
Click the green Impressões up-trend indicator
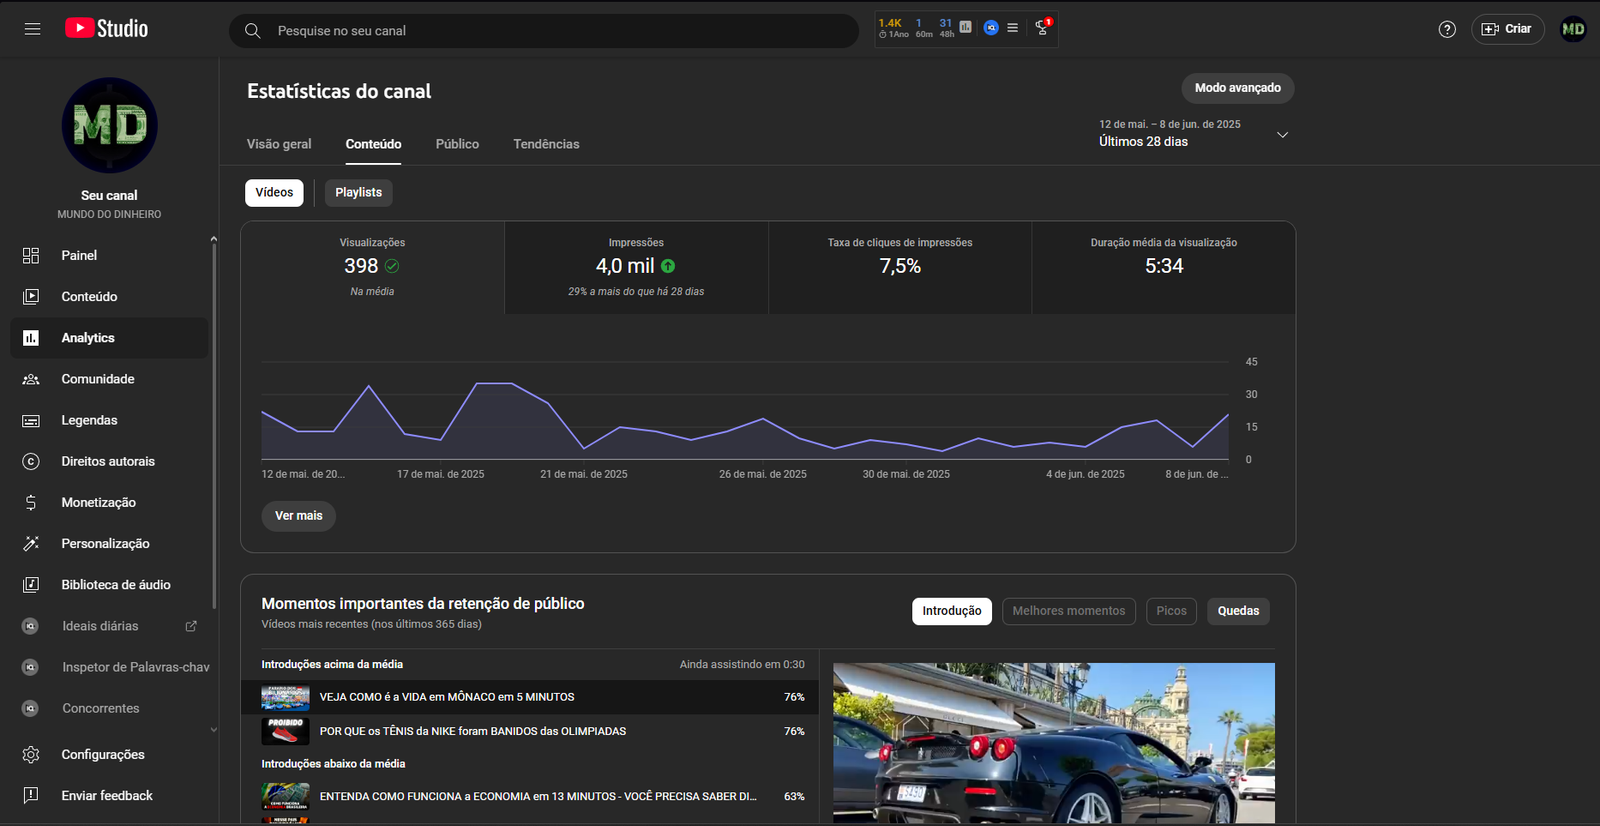click(668, 266)
